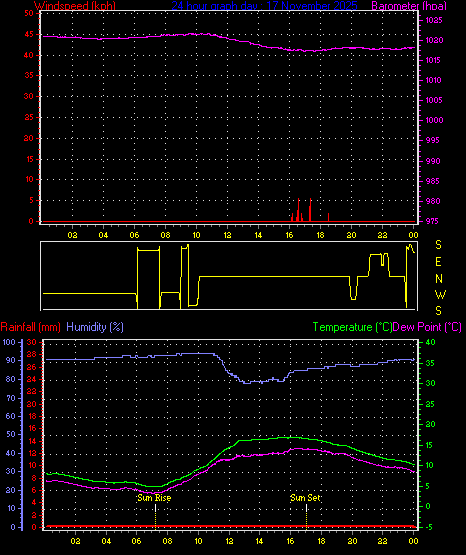This screenshot has width=466, height=555.
Task: Click the 50 windspeed scale label
Action: [x=29, y=13]
